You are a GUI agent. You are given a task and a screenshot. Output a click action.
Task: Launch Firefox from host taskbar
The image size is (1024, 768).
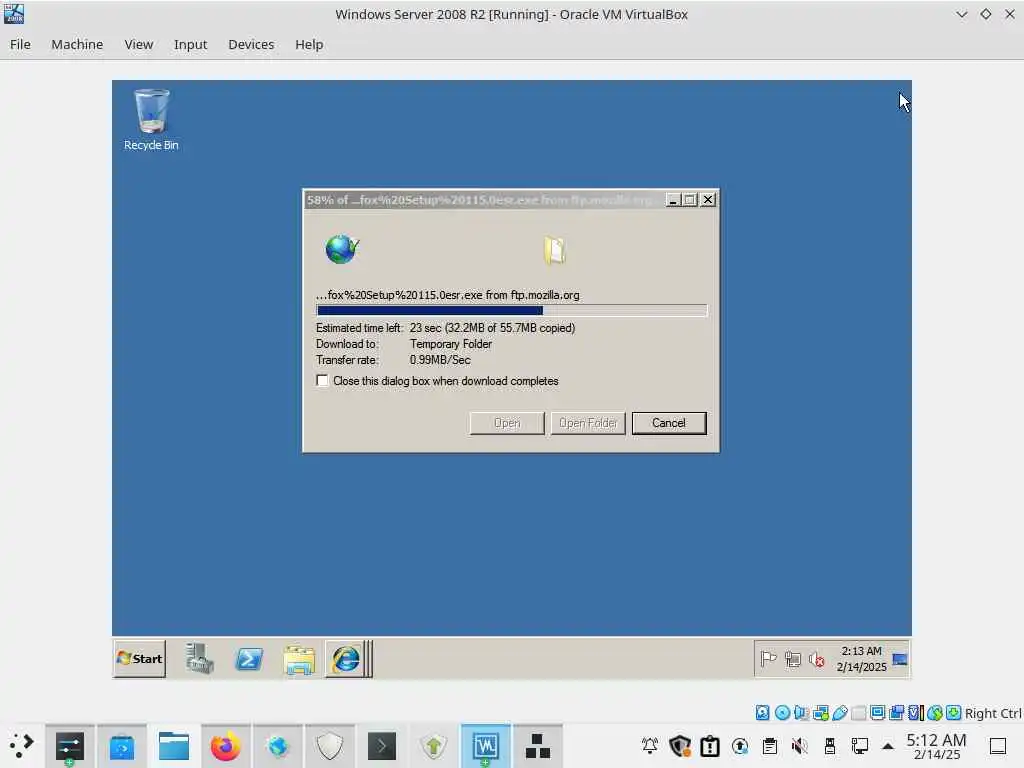[x=225, y=746]
